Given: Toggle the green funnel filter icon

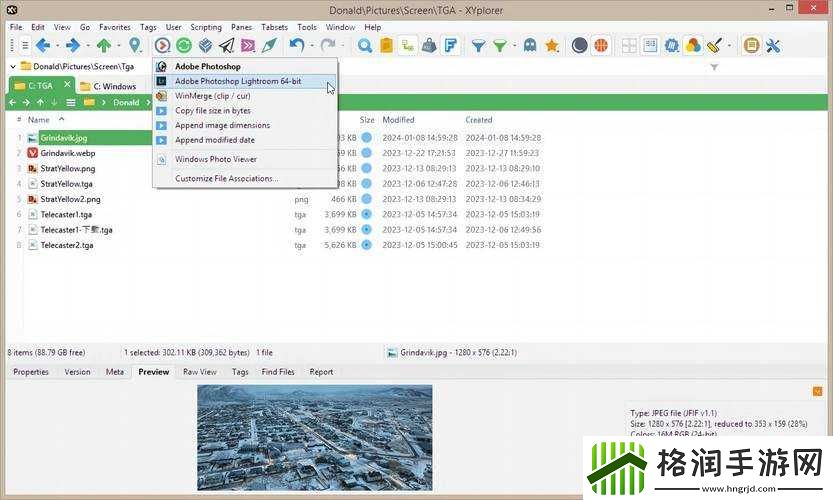Looking at the screenshot, I should pyautogui.click(x=500, y=46).
